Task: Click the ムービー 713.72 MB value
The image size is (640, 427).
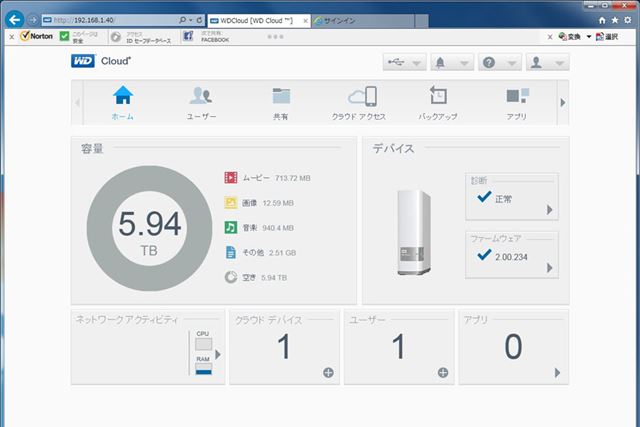Action: (x=293, y=178)
